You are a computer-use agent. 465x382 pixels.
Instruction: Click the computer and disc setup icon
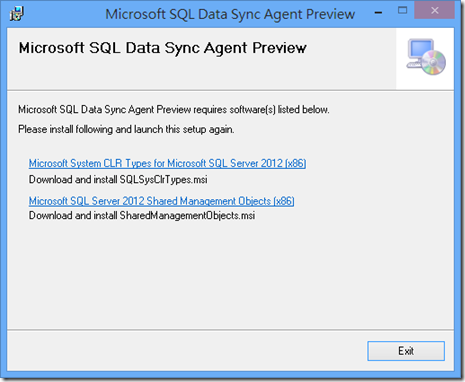(x=426, y=57)
